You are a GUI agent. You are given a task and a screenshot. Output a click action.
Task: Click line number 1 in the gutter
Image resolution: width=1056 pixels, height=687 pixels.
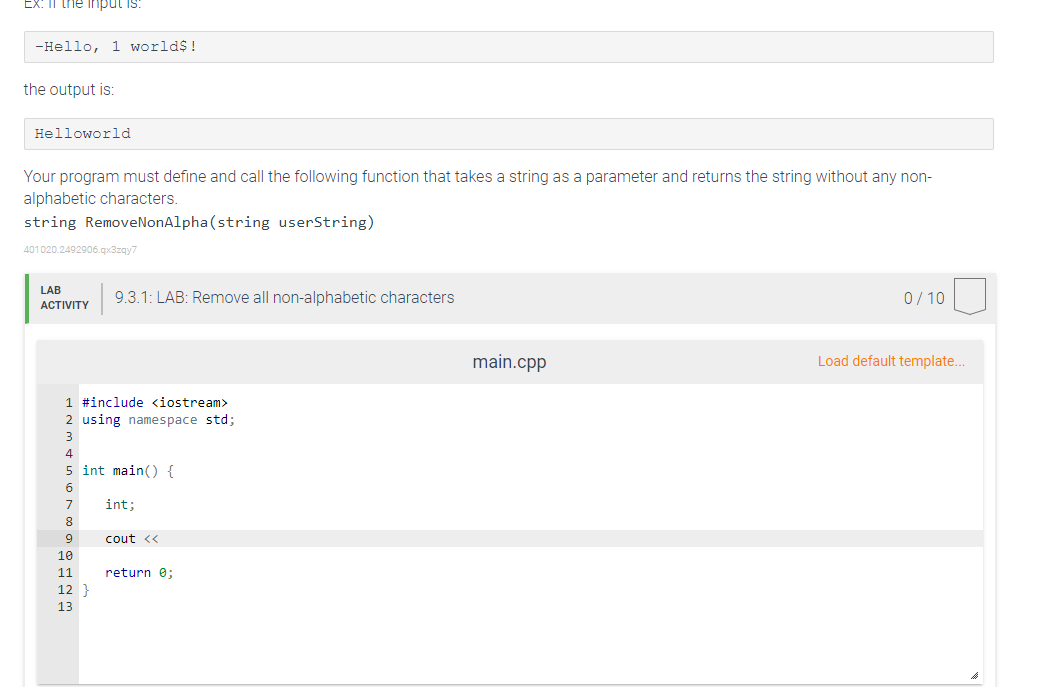click(69, 403)
